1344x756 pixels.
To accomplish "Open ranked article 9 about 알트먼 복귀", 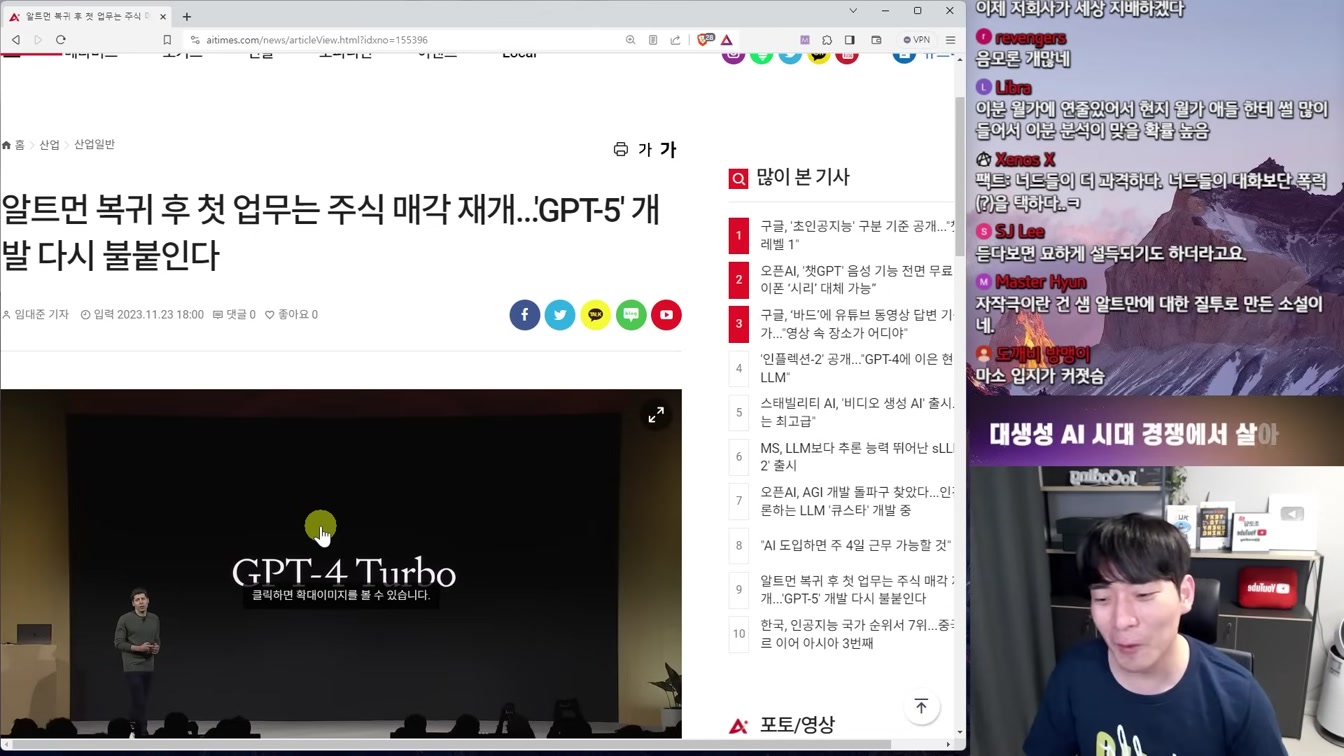I will (x=857, y=589).
